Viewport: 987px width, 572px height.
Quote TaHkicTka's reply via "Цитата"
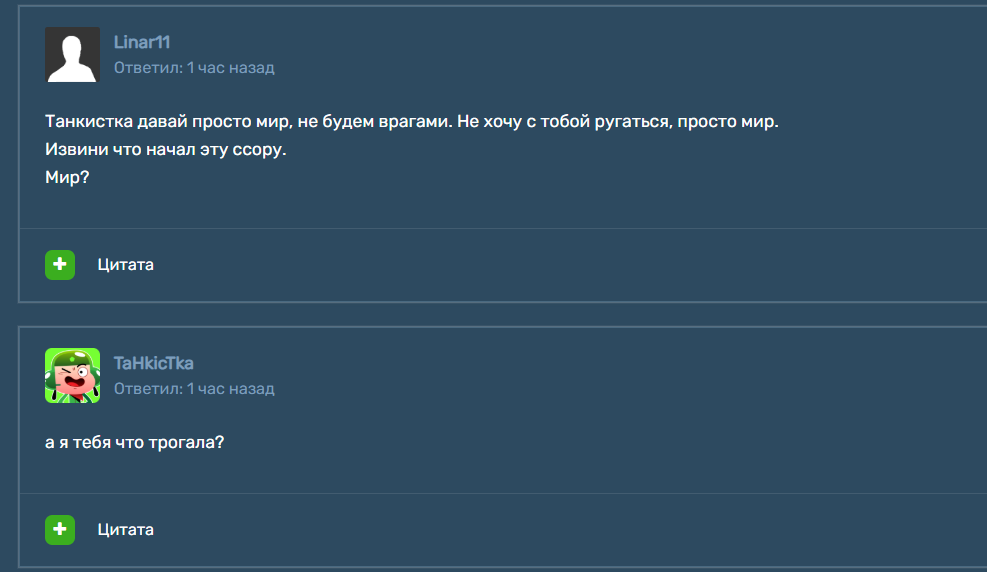126,530
